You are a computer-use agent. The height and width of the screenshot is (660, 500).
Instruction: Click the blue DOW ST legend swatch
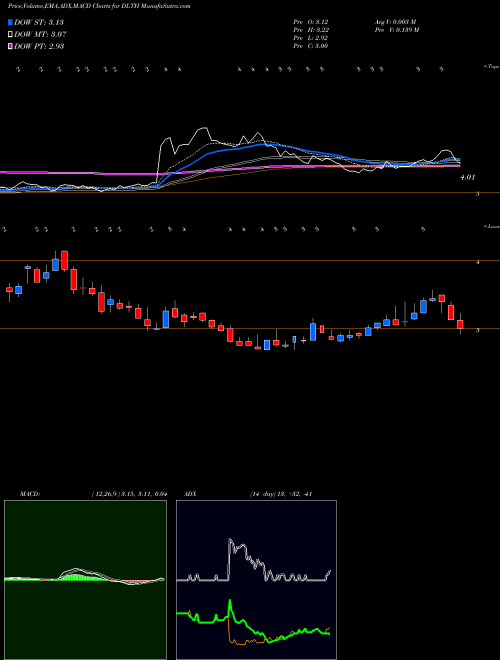coord(10,22)
